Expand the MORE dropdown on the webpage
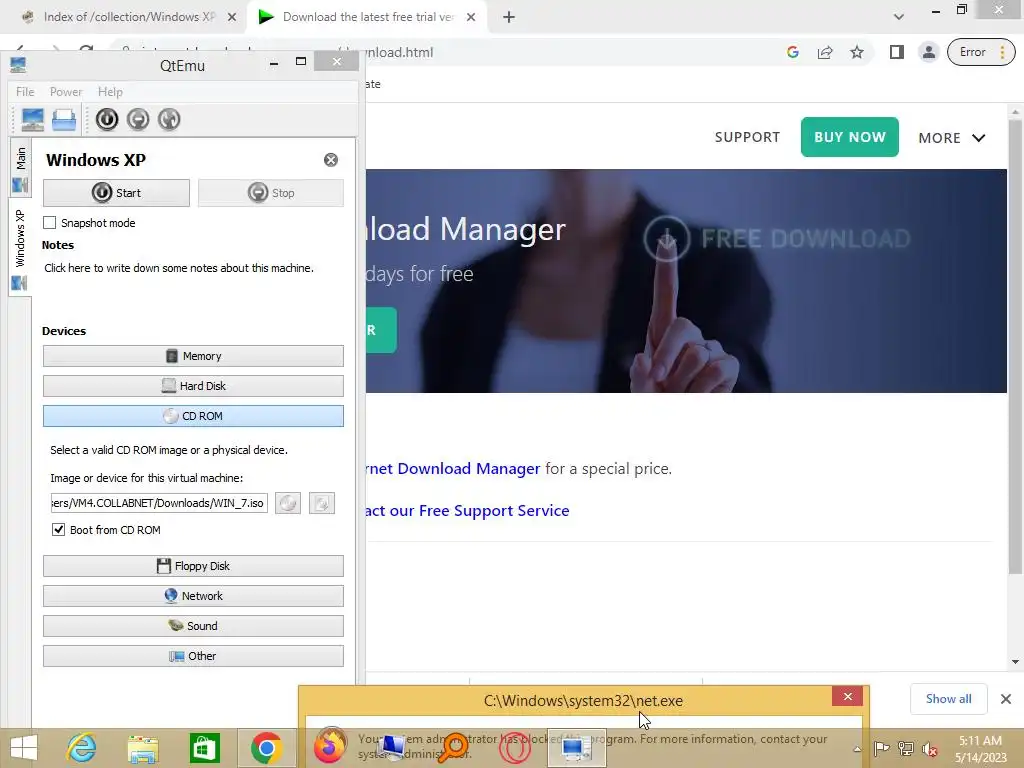This screenshot has height=768, width=1024. click(x=952, y=138)
